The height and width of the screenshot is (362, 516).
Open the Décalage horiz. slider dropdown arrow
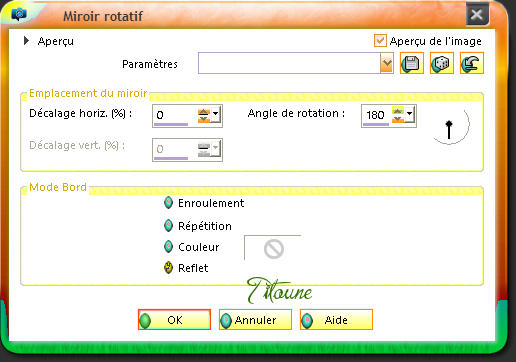coord(216,114)
